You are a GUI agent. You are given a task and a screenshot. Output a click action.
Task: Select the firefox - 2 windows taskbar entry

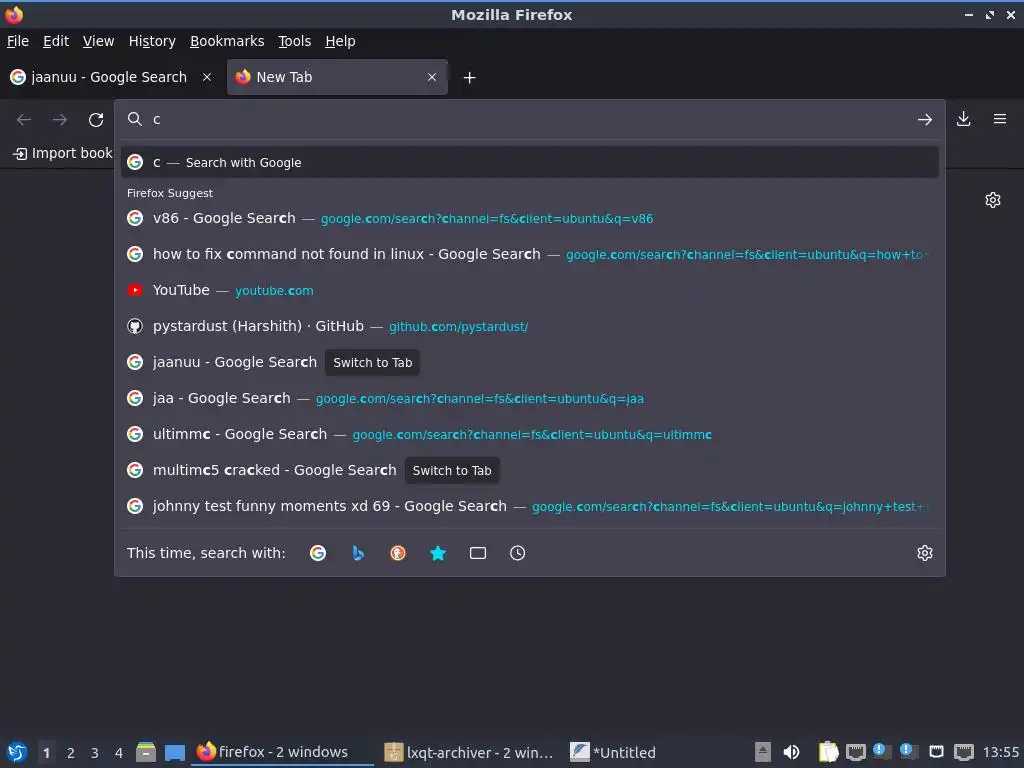[x=282, y=752]
